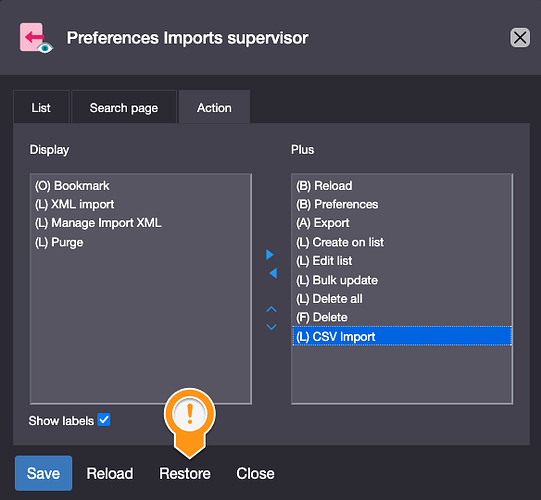
Task: Click the right arrow to move item to Plus
Action: [x=270, y=255]
